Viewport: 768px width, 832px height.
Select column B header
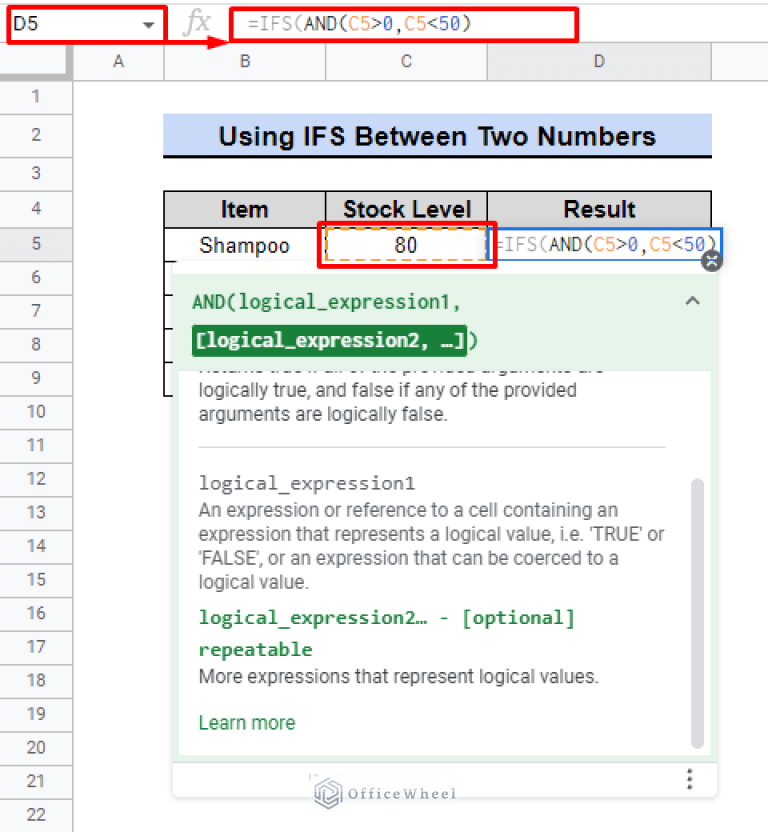pos(244,62)
